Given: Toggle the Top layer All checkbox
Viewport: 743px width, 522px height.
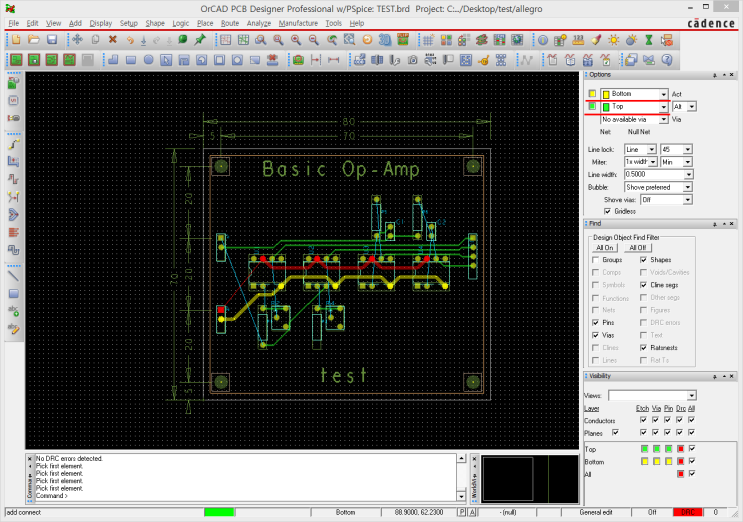Looking at the screenshot, I should (x=692, y=448).
